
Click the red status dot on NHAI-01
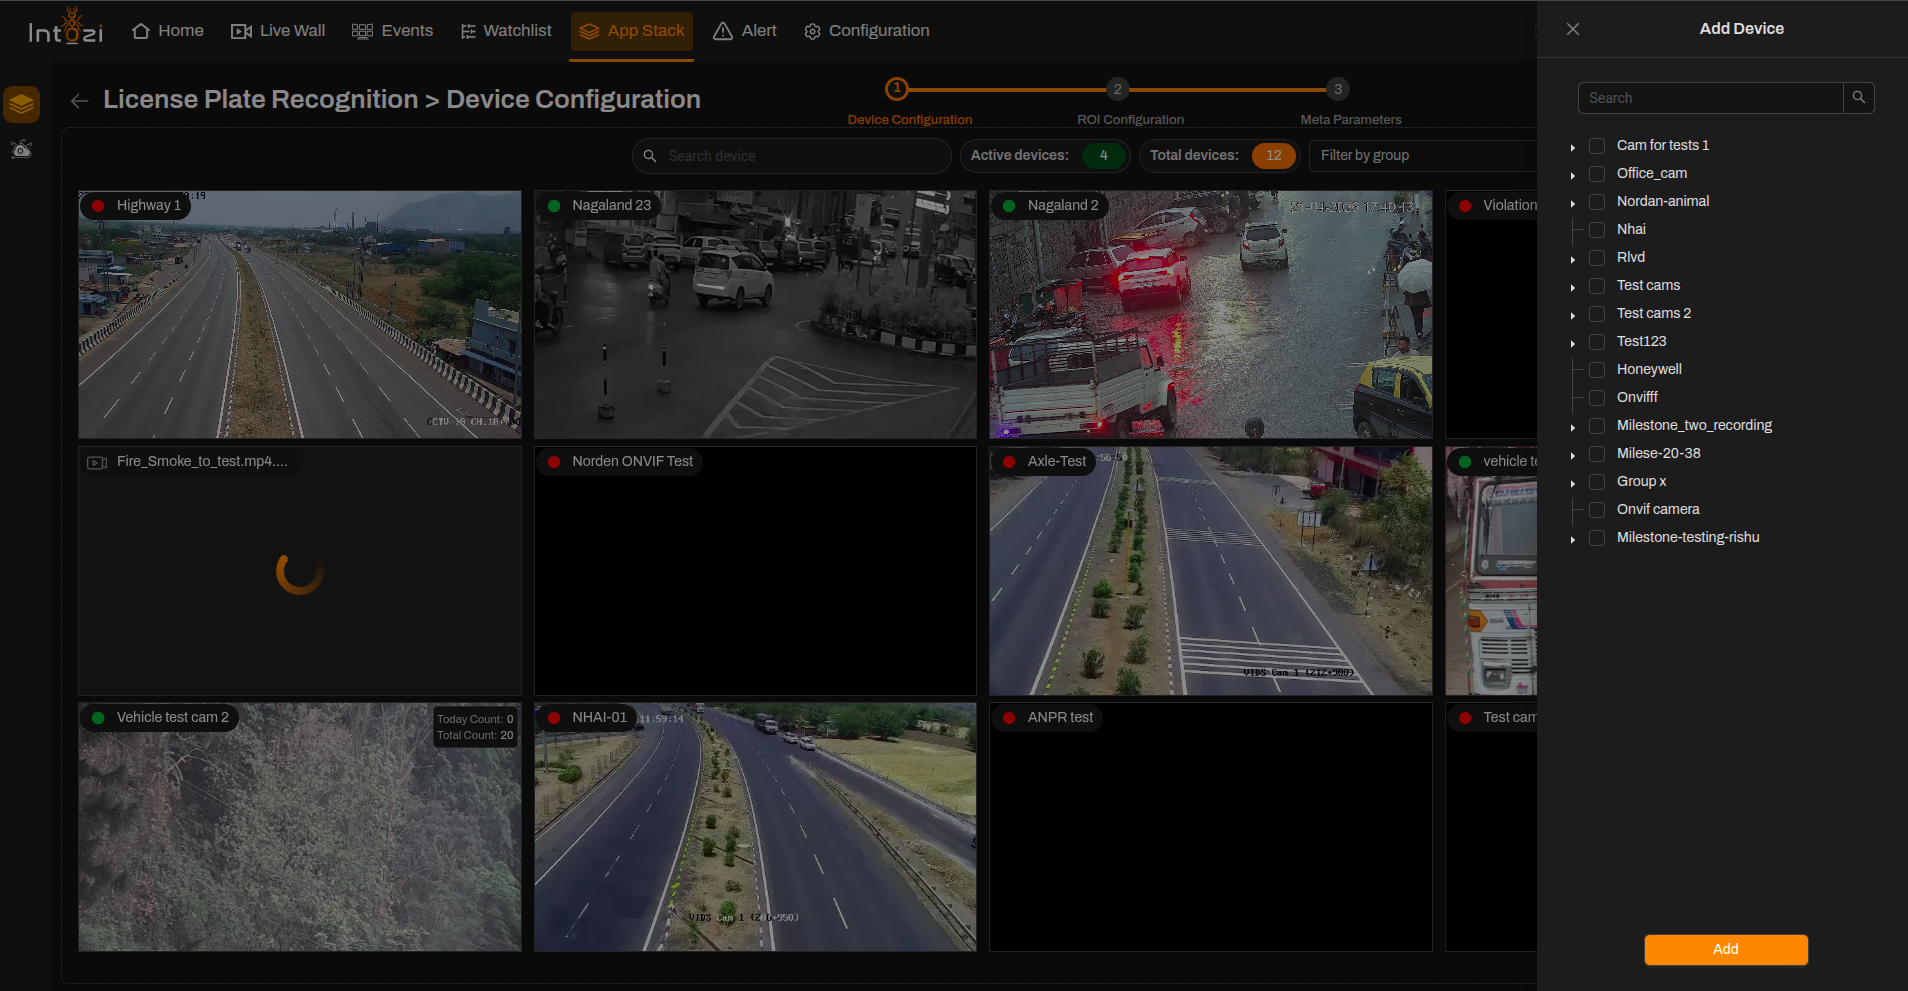click(x=554, y=718)
